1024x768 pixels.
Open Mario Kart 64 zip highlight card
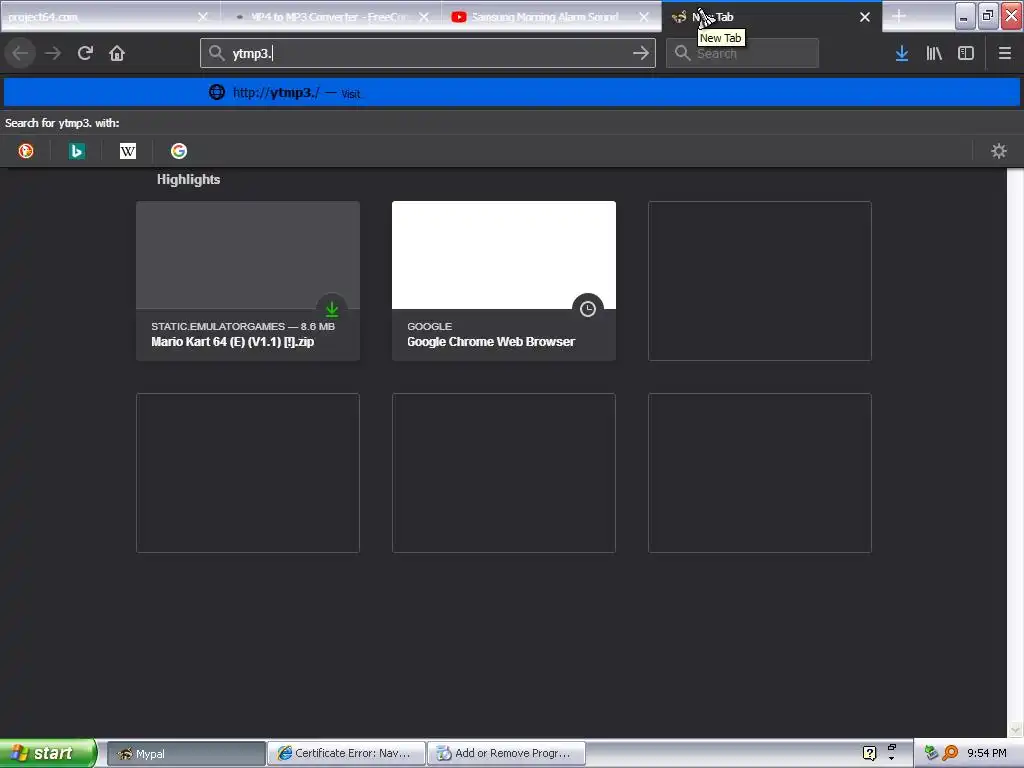click(x=248, y=281)
